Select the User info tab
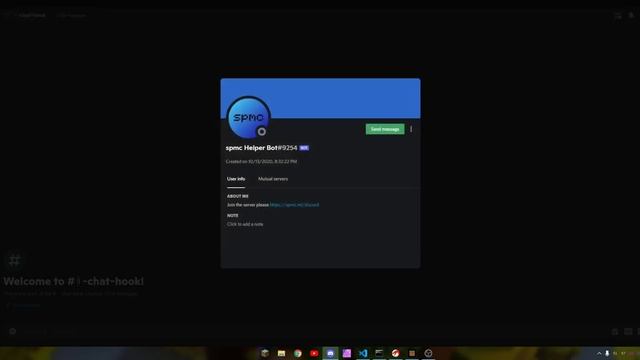 pos(236,179)
